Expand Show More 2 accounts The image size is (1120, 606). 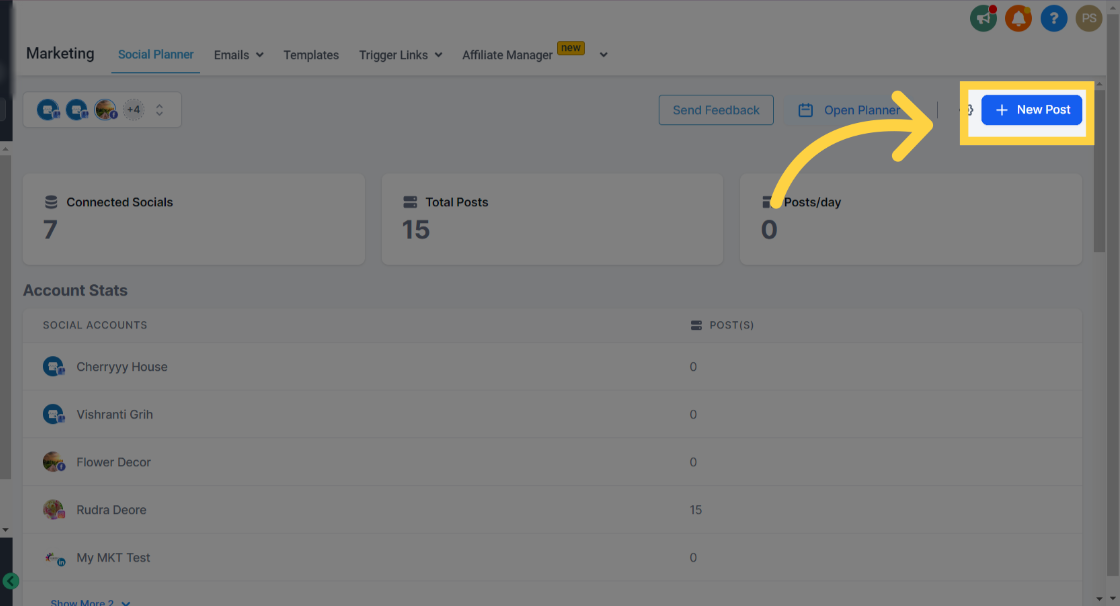coord(90,602)
